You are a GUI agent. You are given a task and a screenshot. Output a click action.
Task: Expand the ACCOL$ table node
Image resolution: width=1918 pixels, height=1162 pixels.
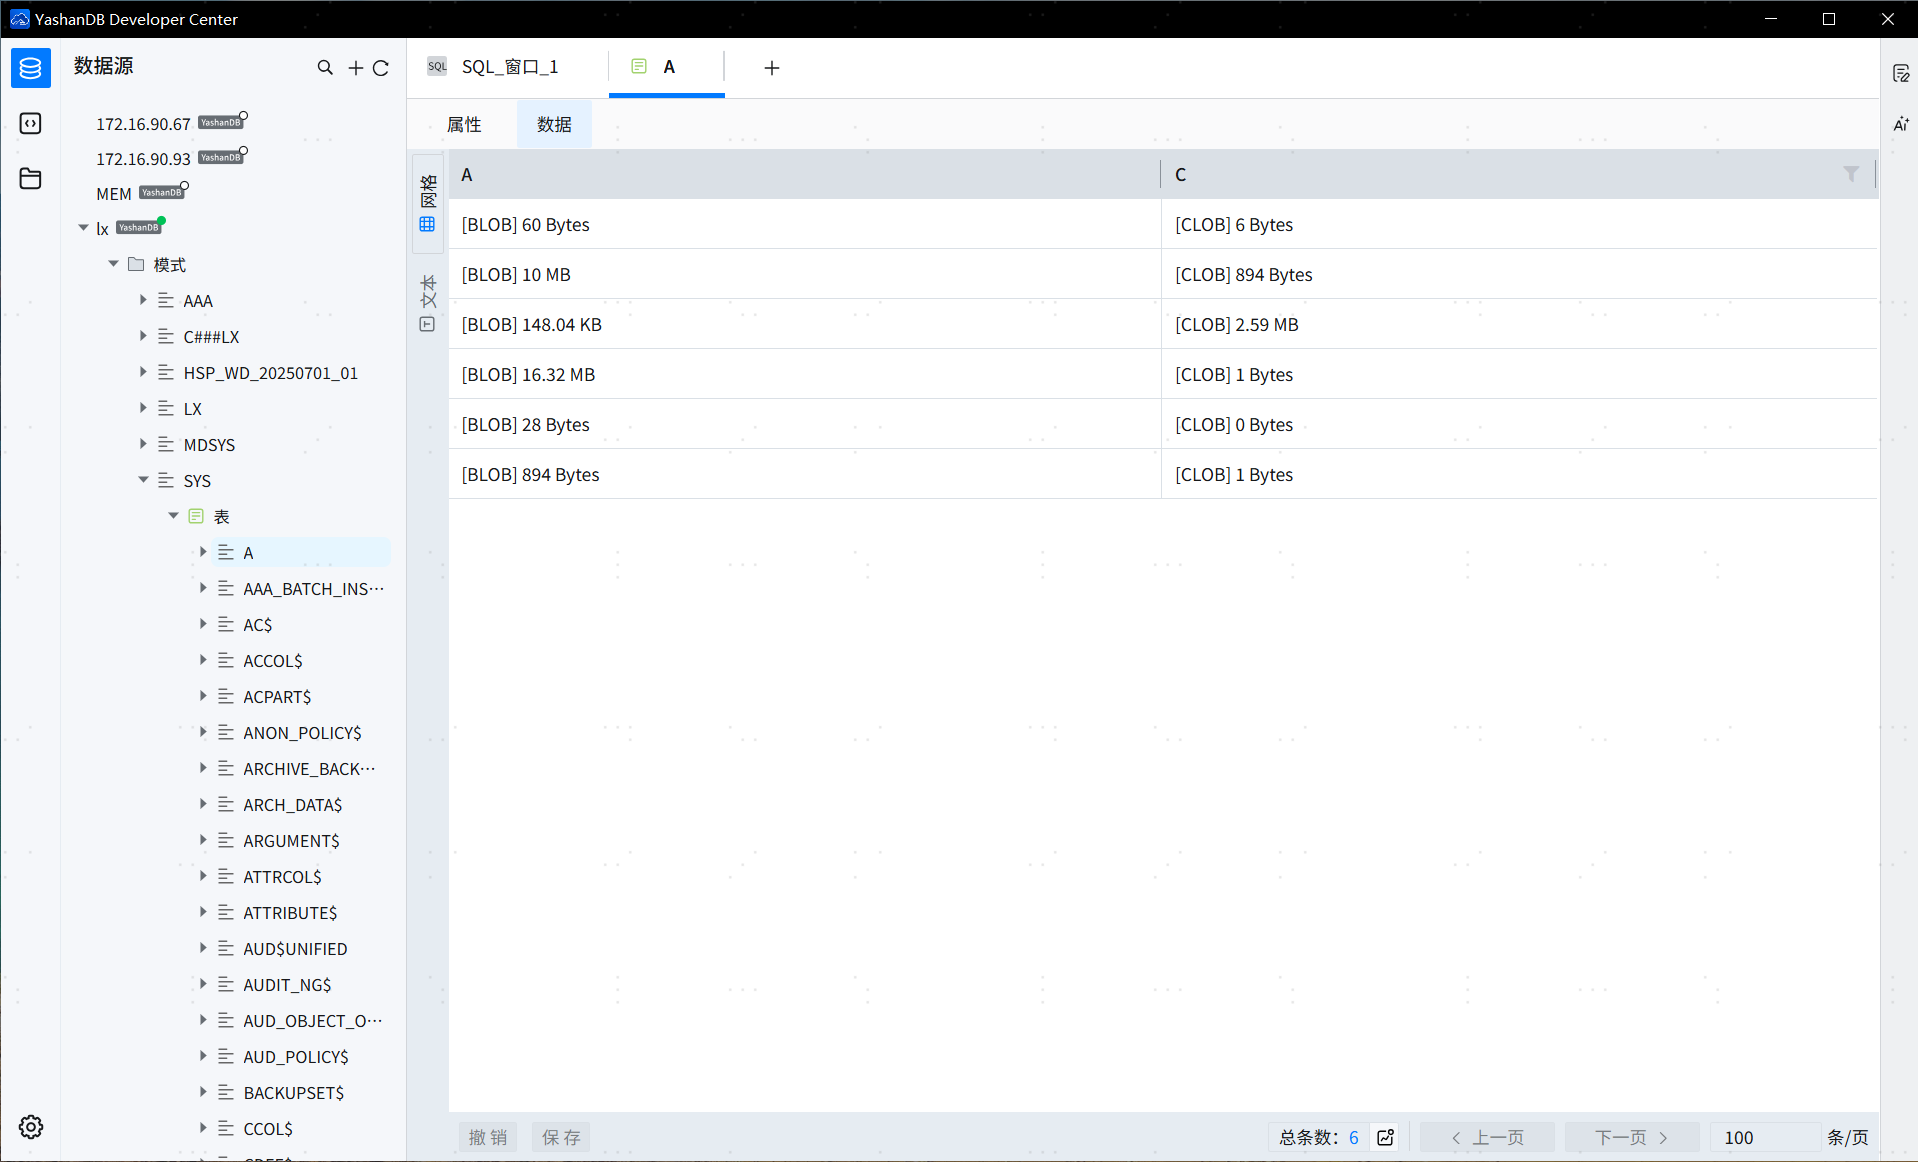[203, 660]
